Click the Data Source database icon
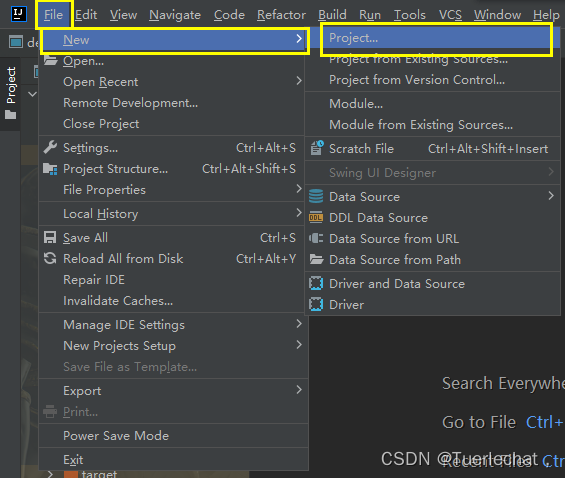The height and width of the screenshot is (478, 565). (x=316, y=197)
